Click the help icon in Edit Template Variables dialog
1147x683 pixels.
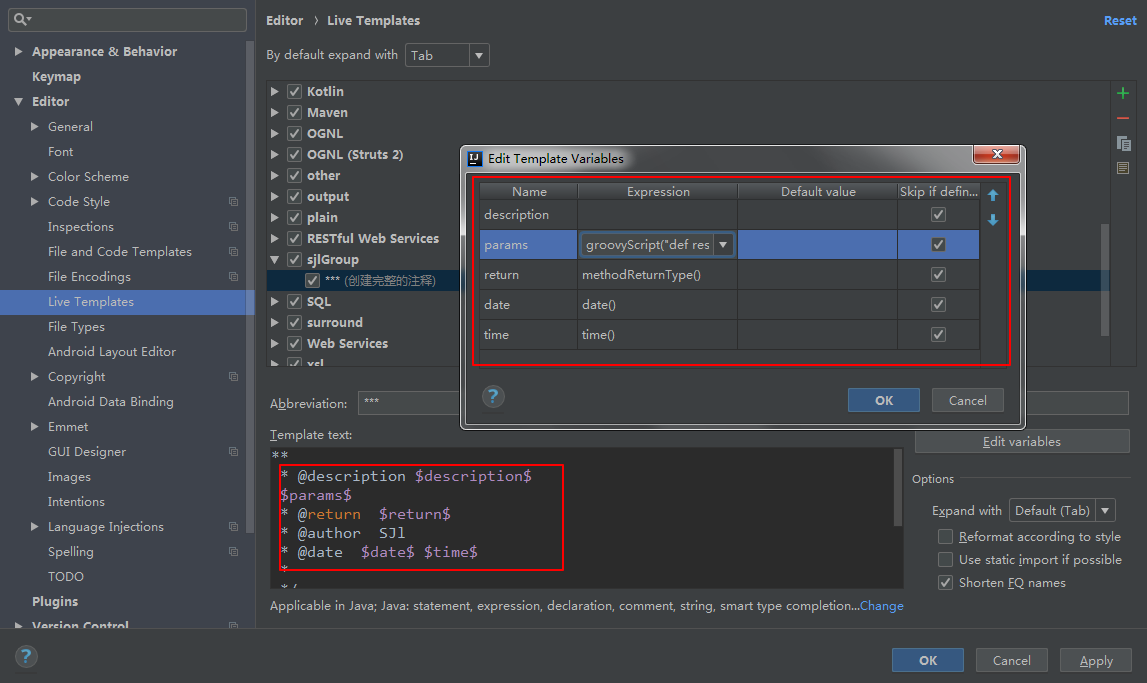point(492,397)
